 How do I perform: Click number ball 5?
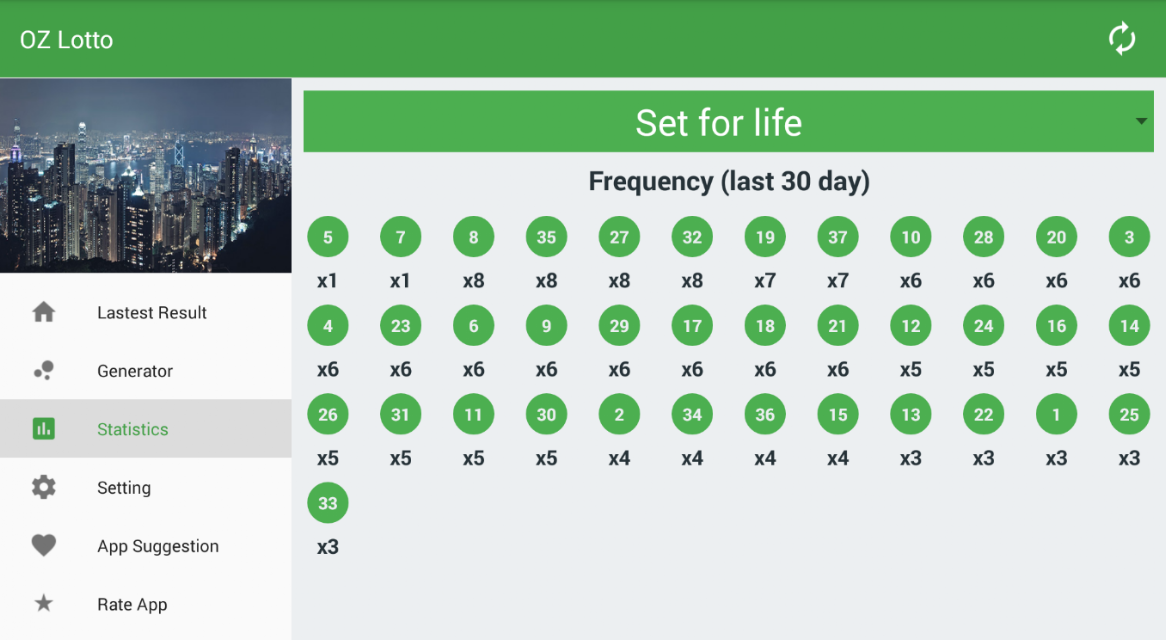pyautogui.click(x=327, y=237)
